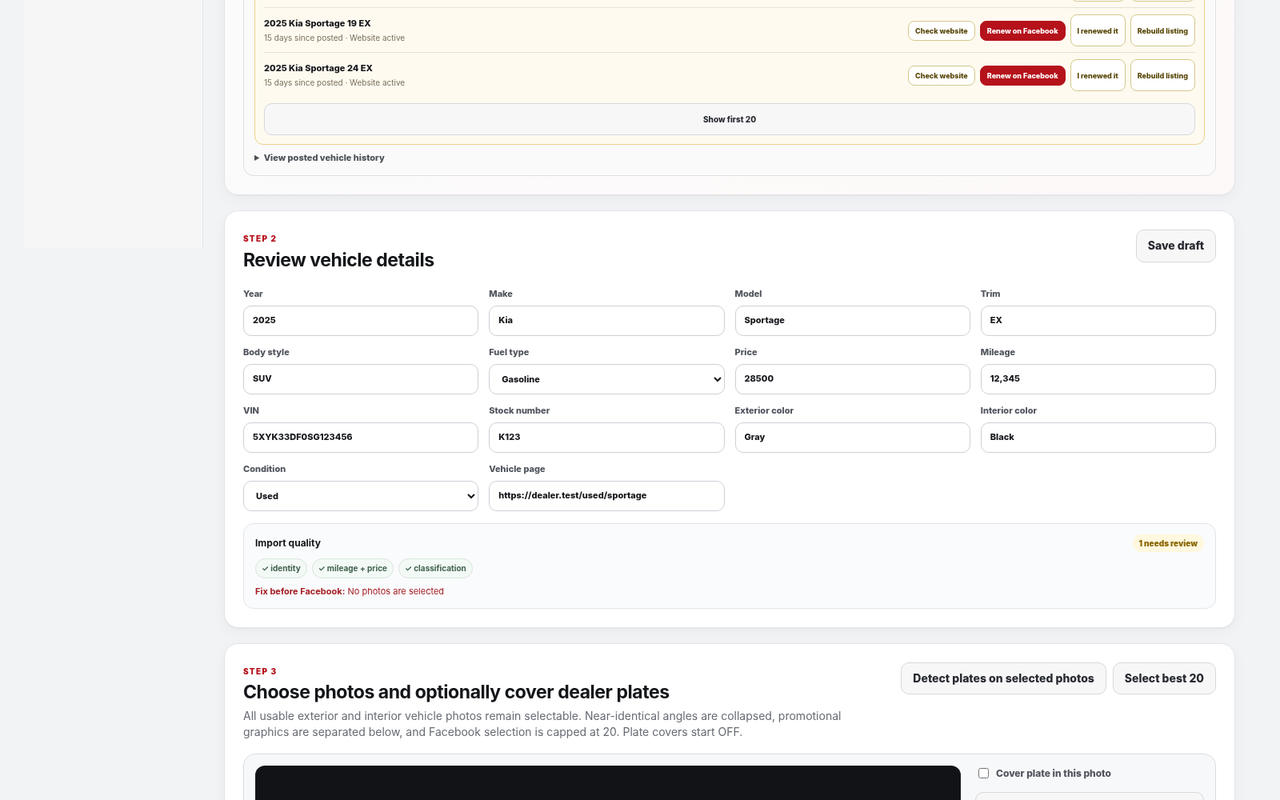Screen dimensions: 1280x800
Task: Click the Review vehicle details heading
Action: point(338,260)
